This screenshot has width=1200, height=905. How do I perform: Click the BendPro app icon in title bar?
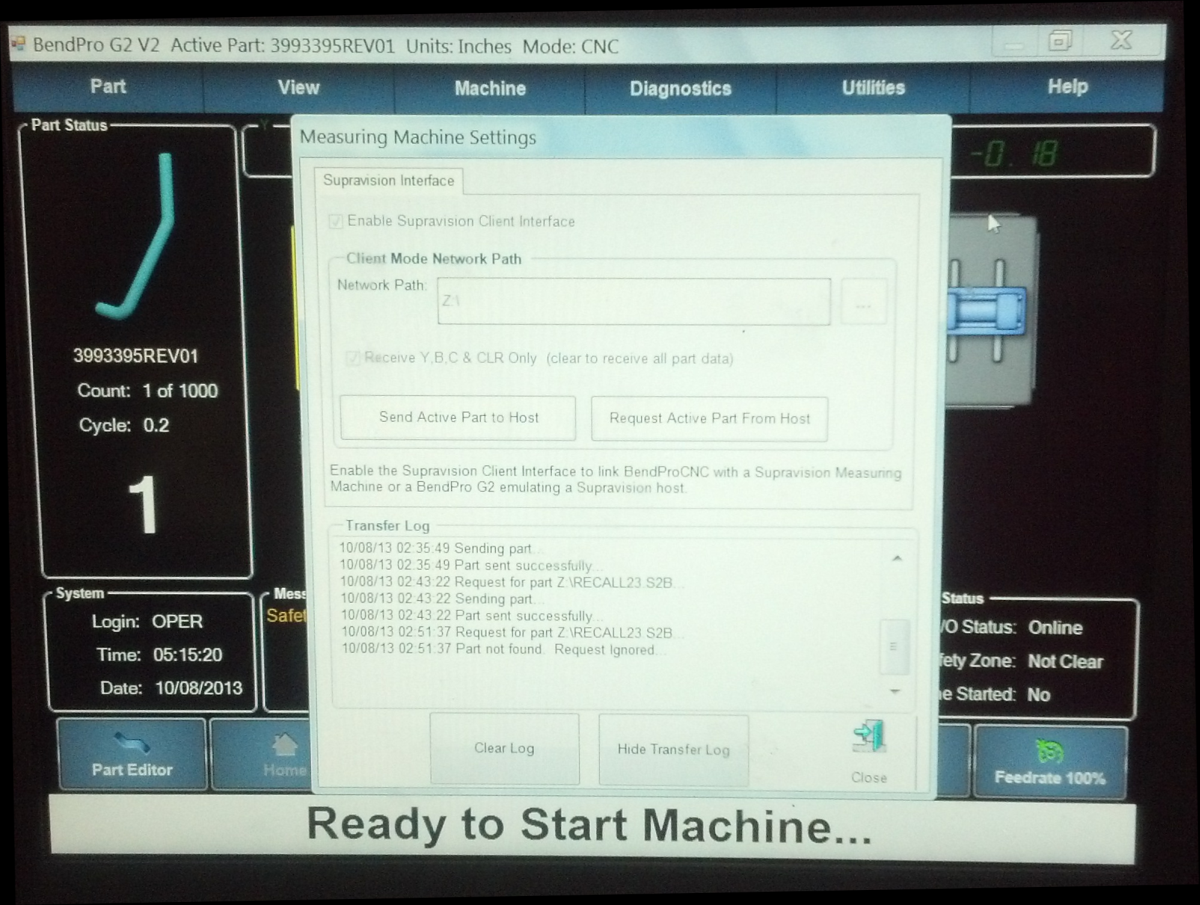[18, 46]
